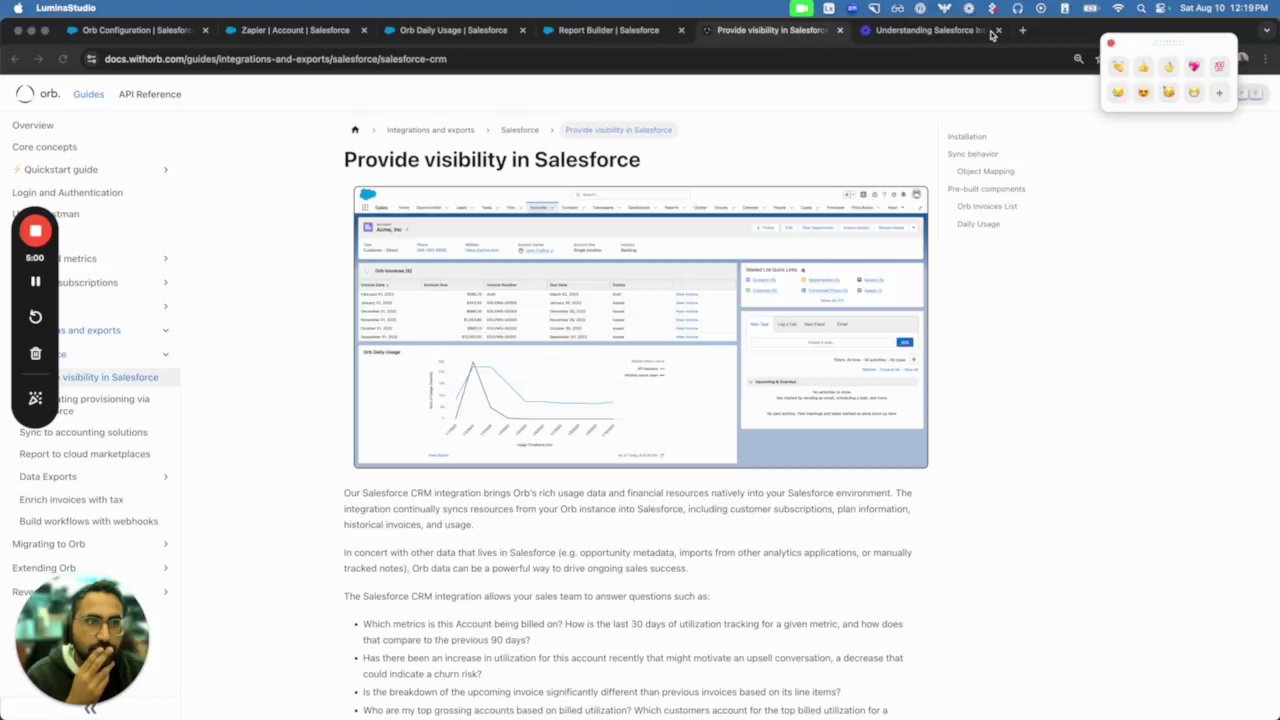Collapse the sidebar with double-chevron icon
This screenshot has width=1280, height=720.
click(90, 709)
